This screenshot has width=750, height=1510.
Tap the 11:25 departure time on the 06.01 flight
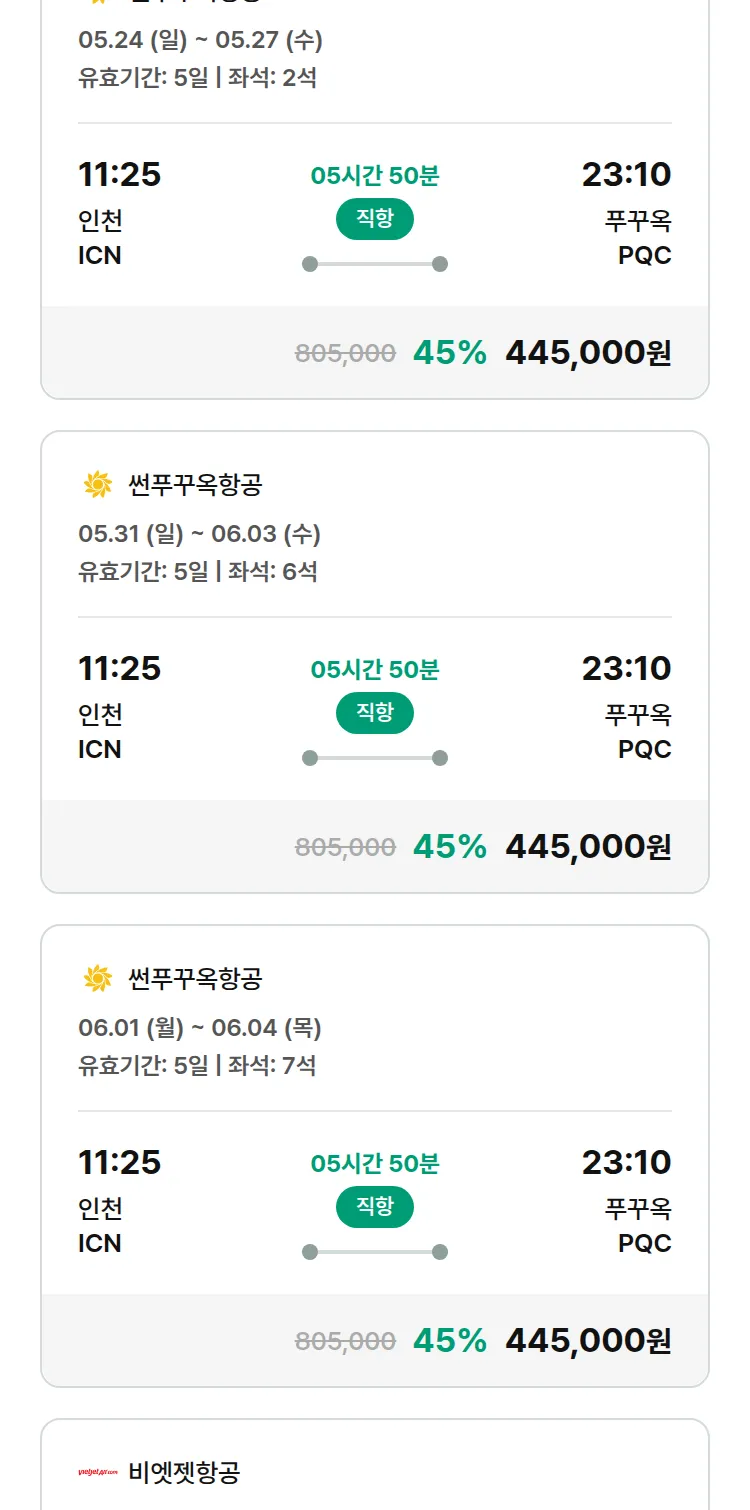pos(120,1162)
